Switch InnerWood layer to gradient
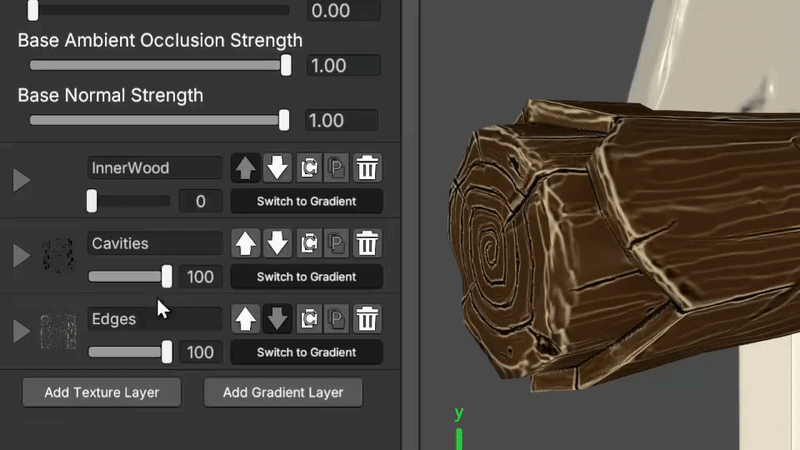 tap(306, 201)
